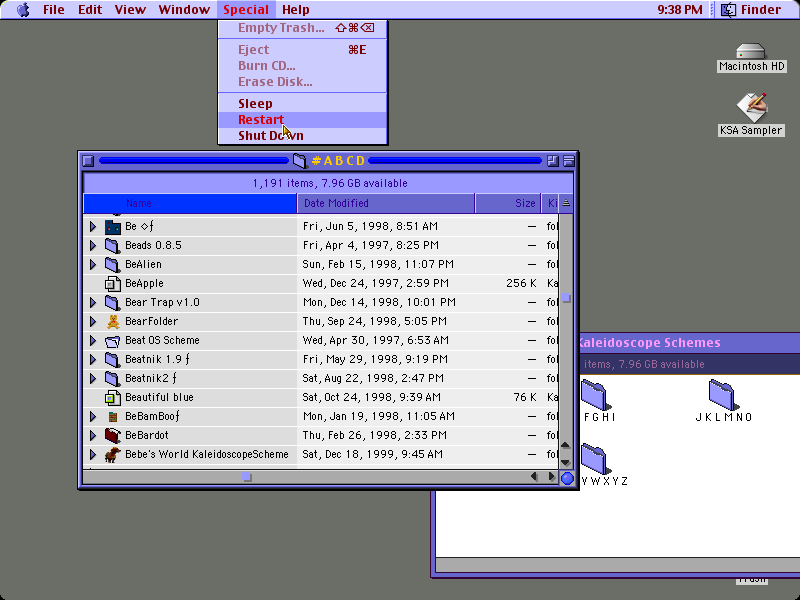Sort the list by Date Modified column
Image resolution: width=800 pixels, height=600 pixels.
click(386, 203)
